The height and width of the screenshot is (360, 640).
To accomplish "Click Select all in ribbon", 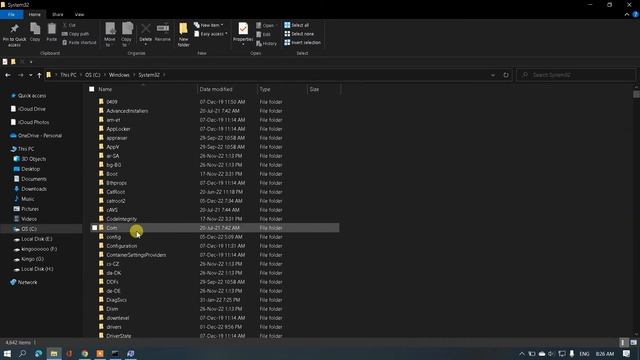I will point(297,25).
